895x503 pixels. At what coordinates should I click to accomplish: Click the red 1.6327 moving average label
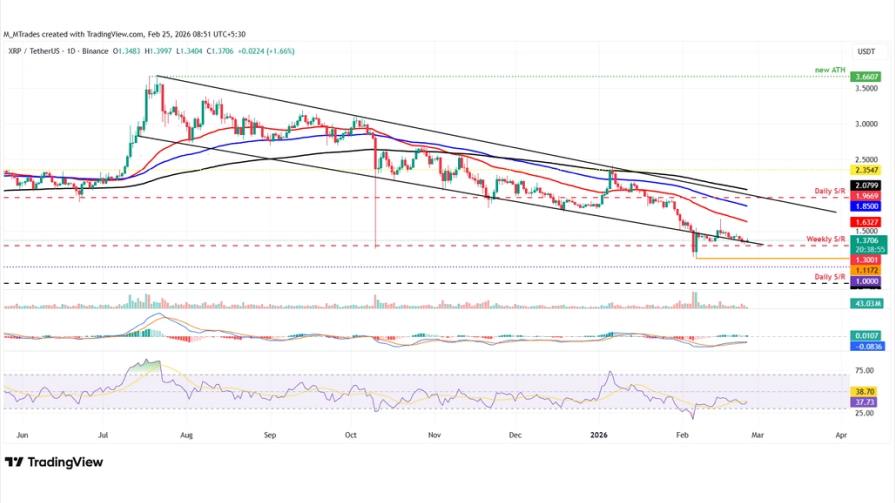[863, 222]
